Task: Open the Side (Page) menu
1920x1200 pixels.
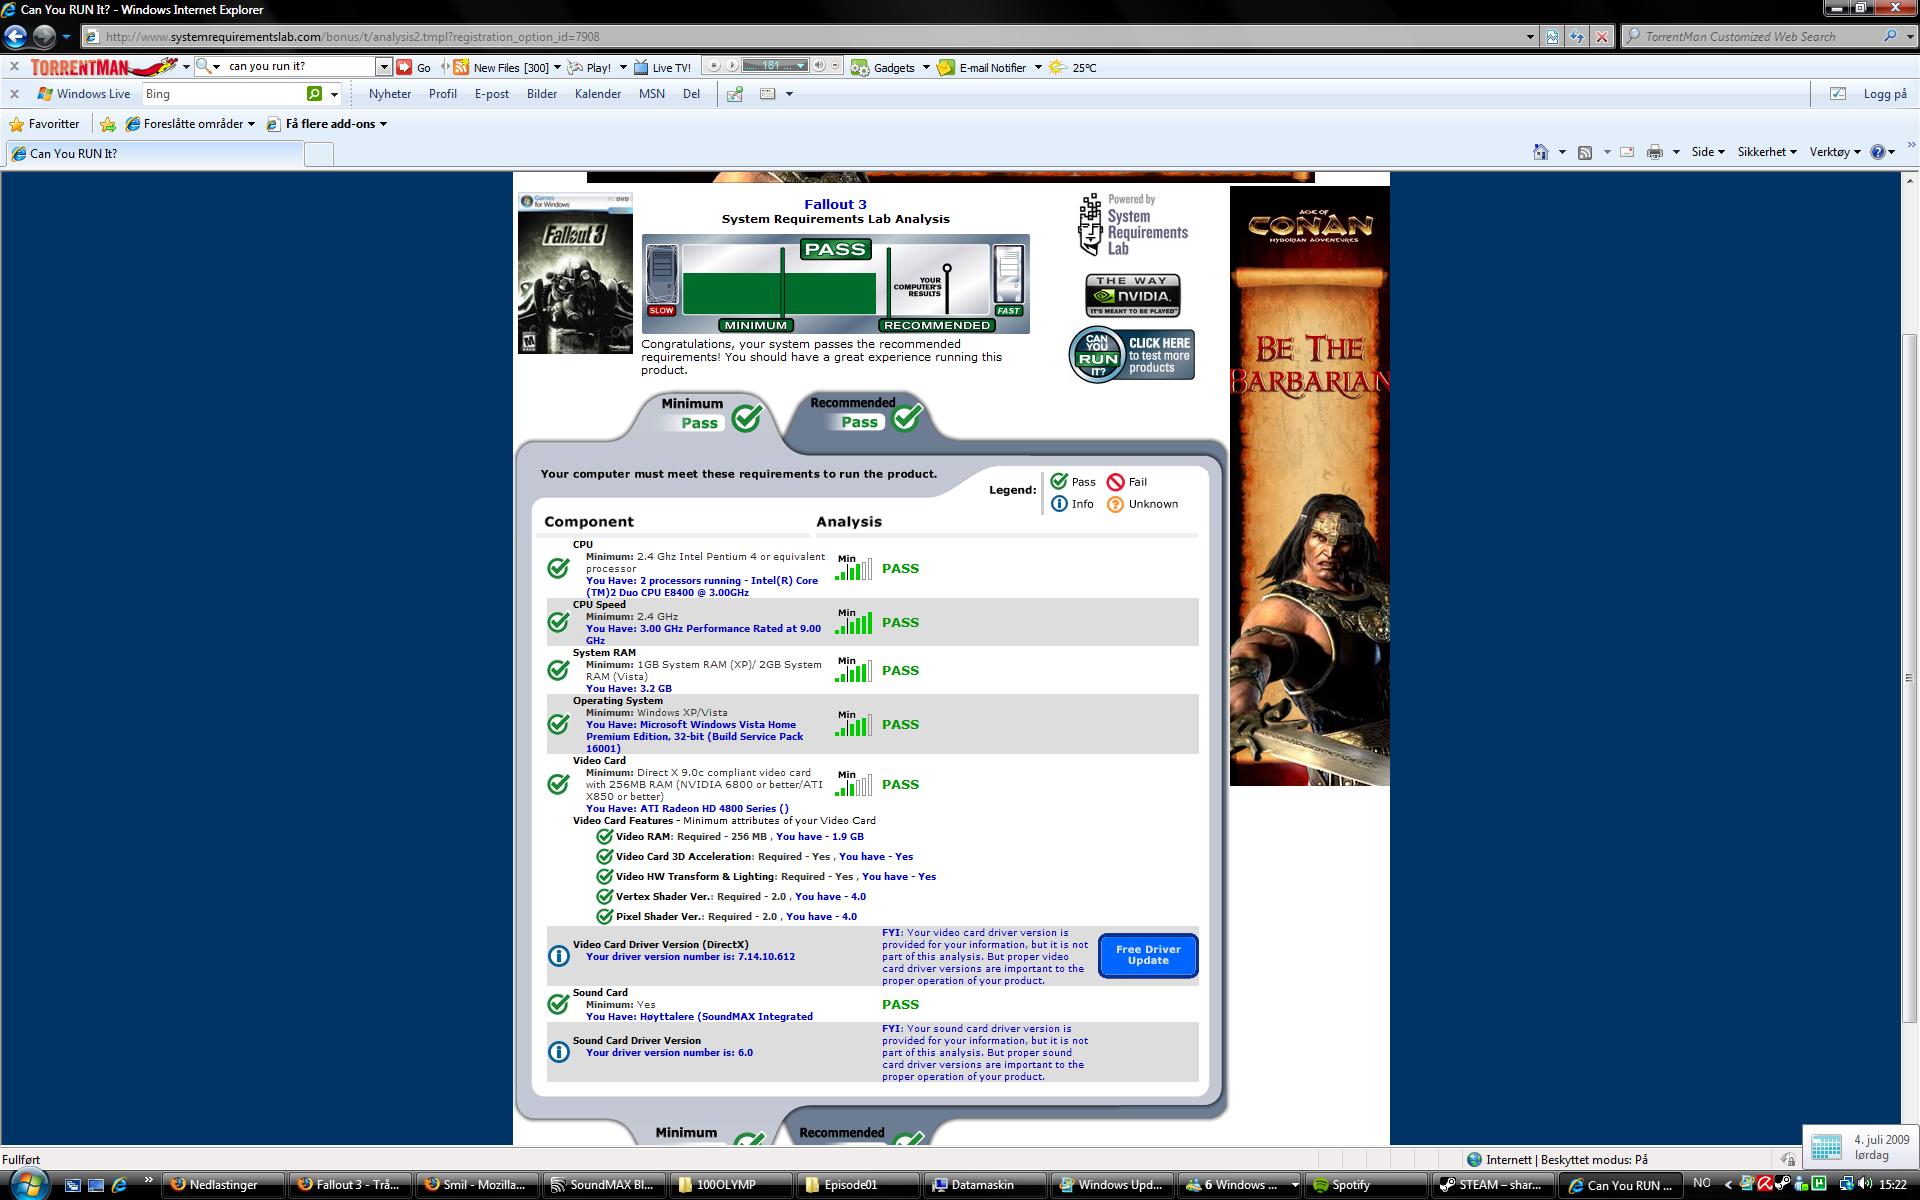Action: tap(1708, 152)
